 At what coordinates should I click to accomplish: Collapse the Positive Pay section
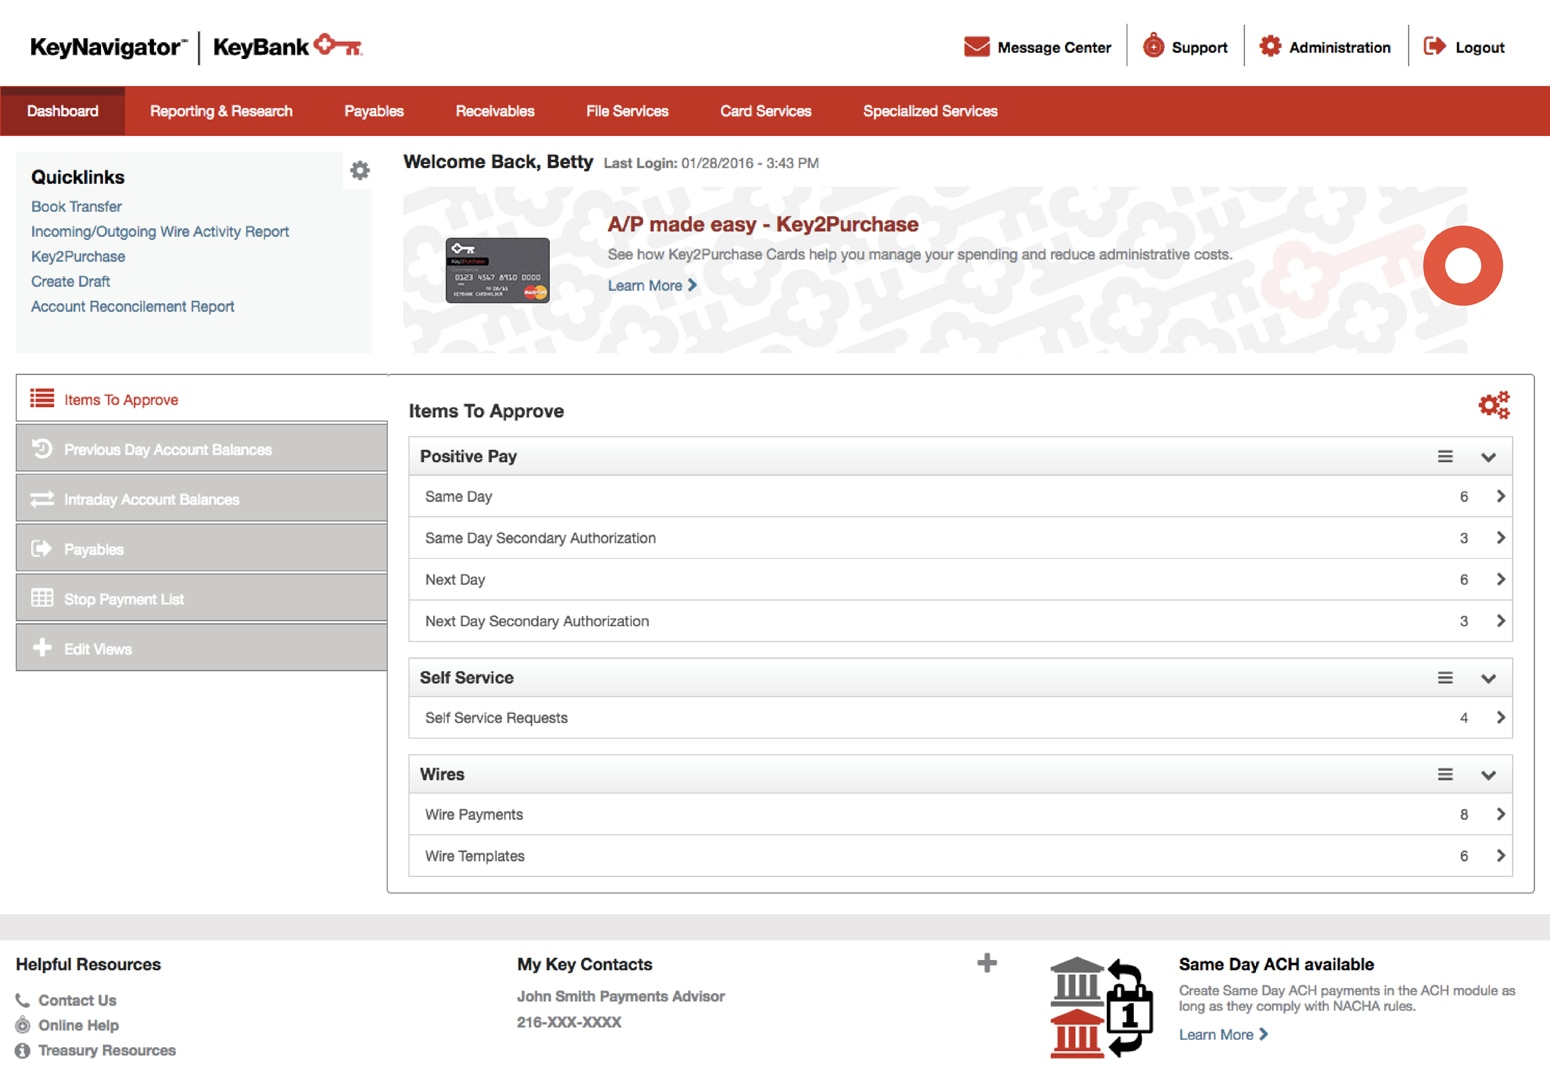(1488, 457)
